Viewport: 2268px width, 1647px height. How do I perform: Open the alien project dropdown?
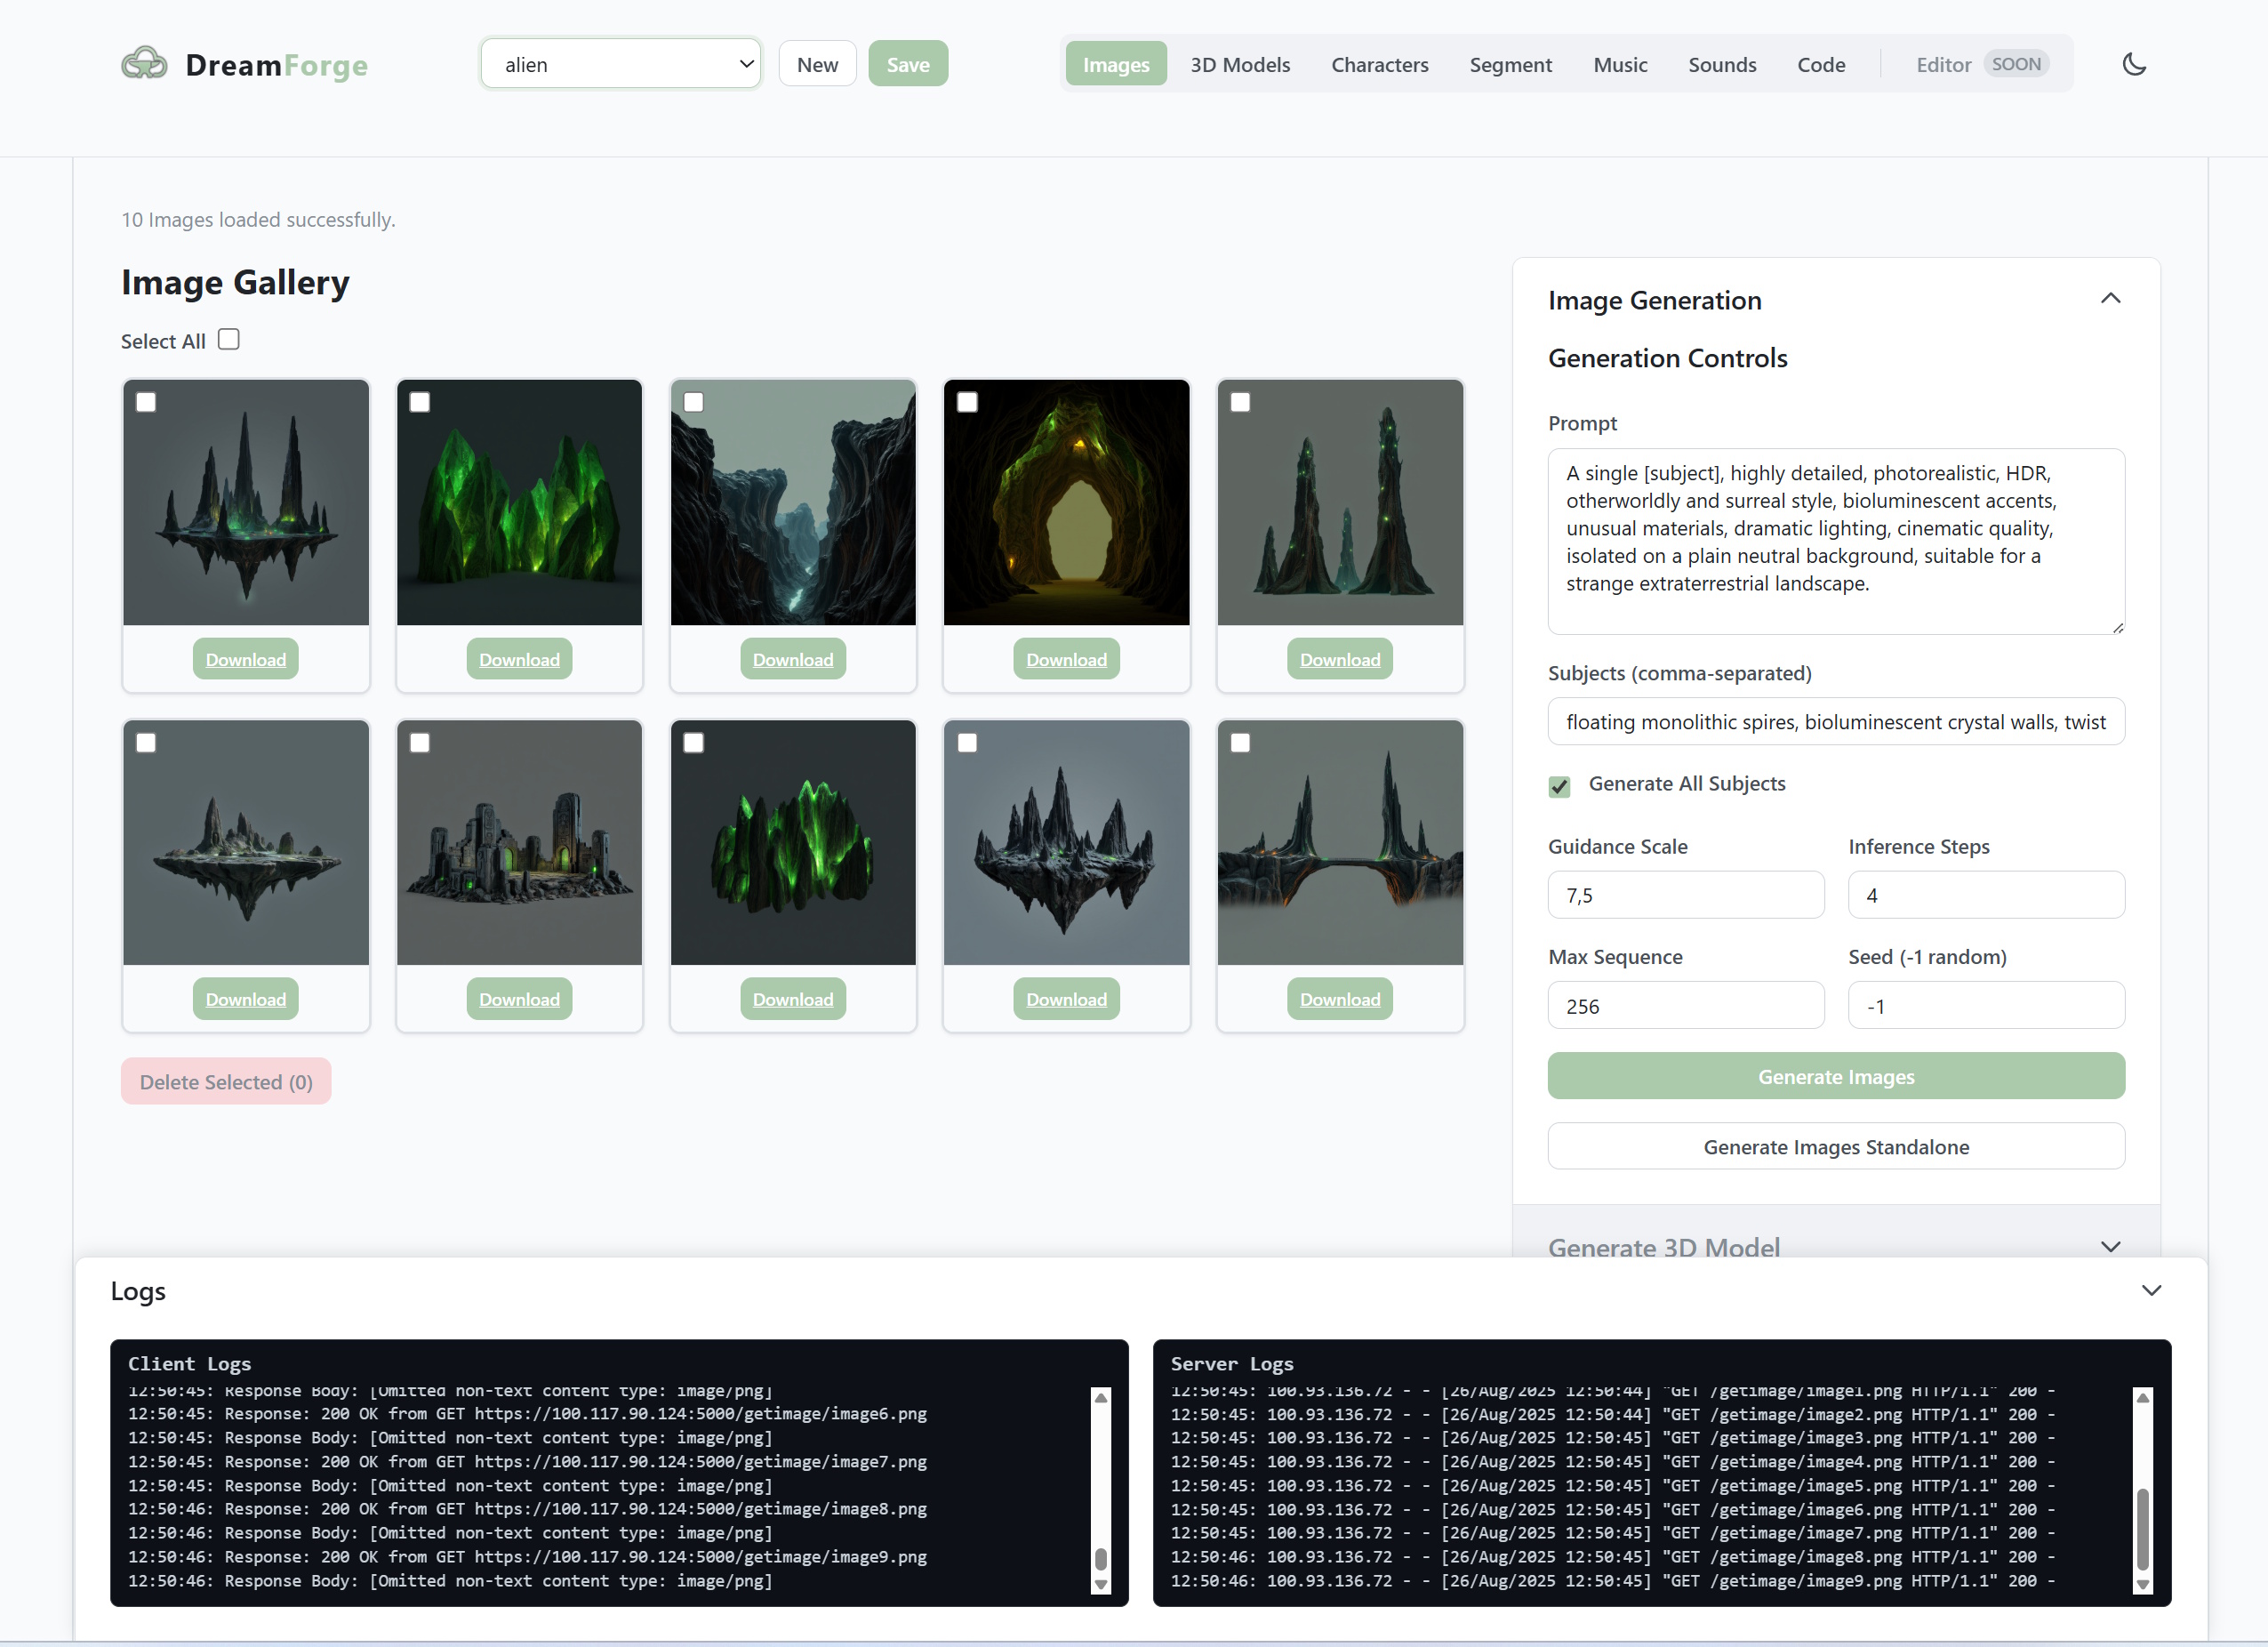point(620,64)
